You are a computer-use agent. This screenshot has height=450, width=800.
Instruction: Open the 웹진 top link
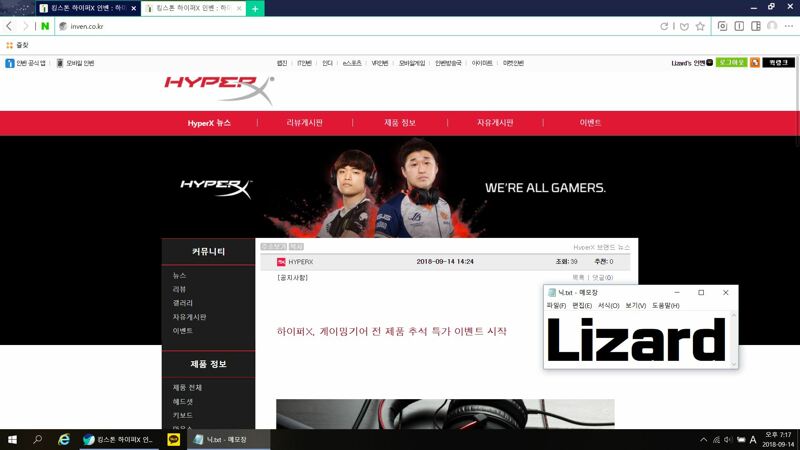(x=282, y=63)
